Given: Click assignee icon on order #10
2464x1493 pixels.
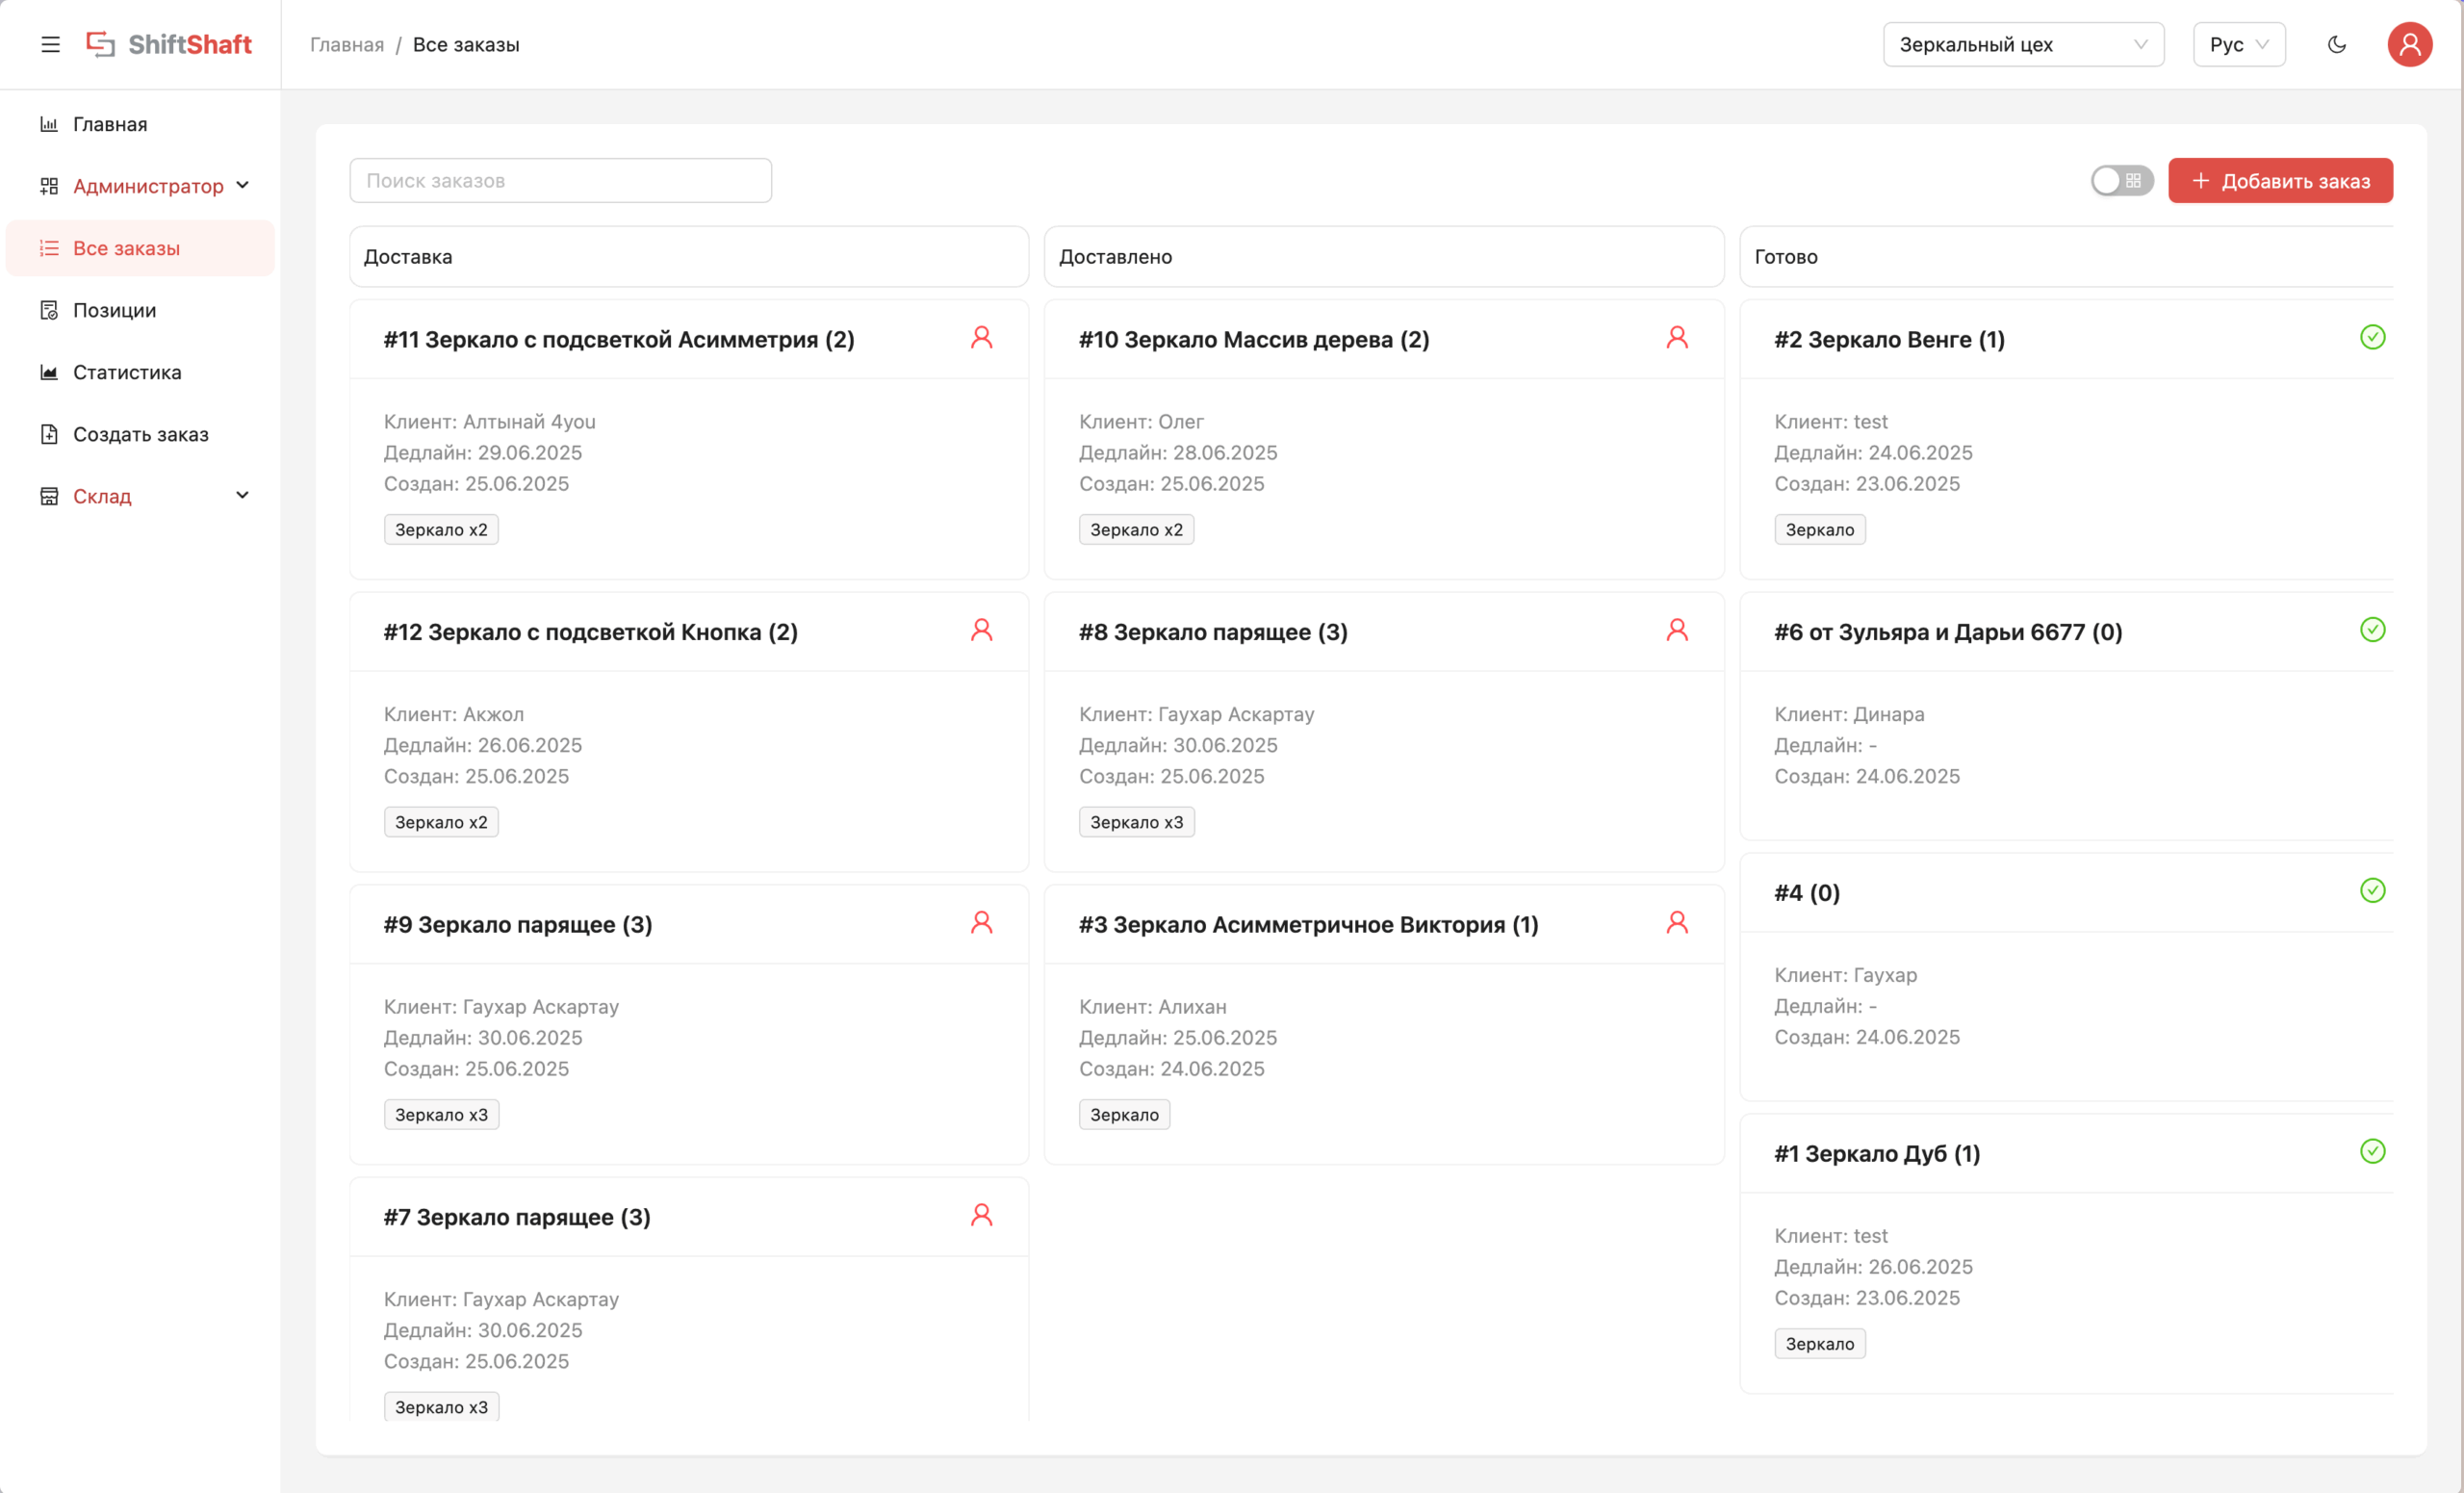Looking at the screenshot, I should [1676, 338].
